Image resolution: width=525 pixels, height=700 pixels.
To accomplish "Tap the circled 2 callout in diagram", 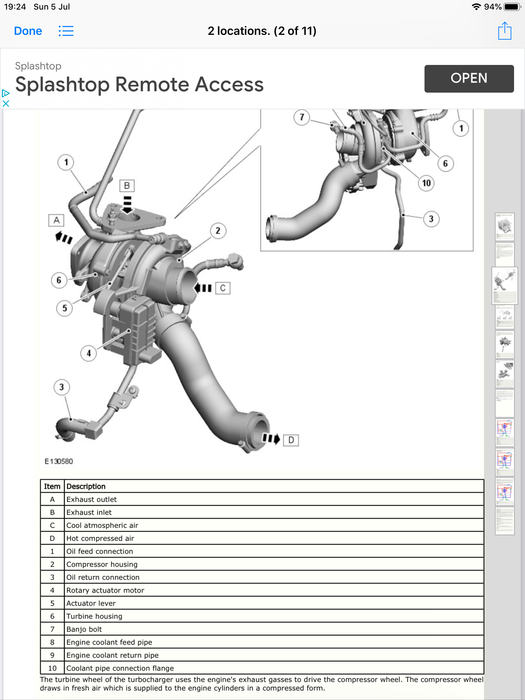I will (218, 231).
